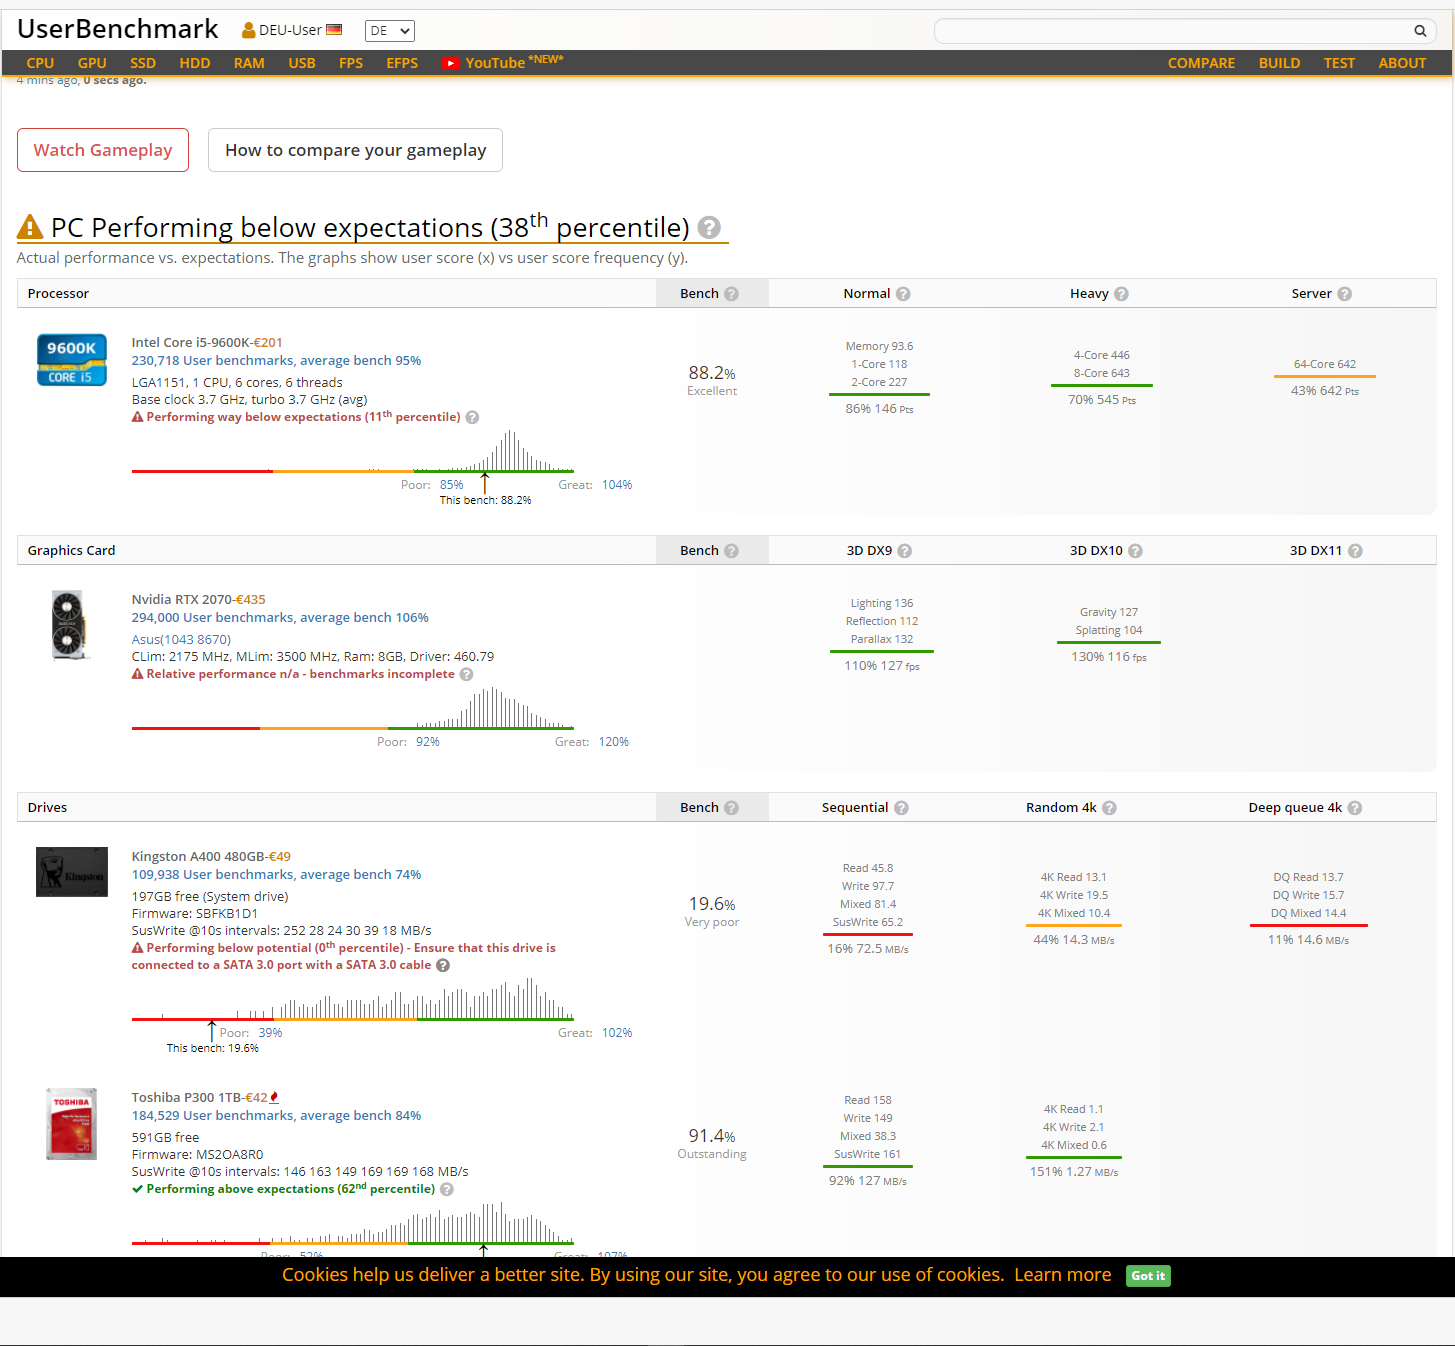Click the question mark next to the Bench column
Viewport: 1455px width, 1346px height.
click(731, 293)
